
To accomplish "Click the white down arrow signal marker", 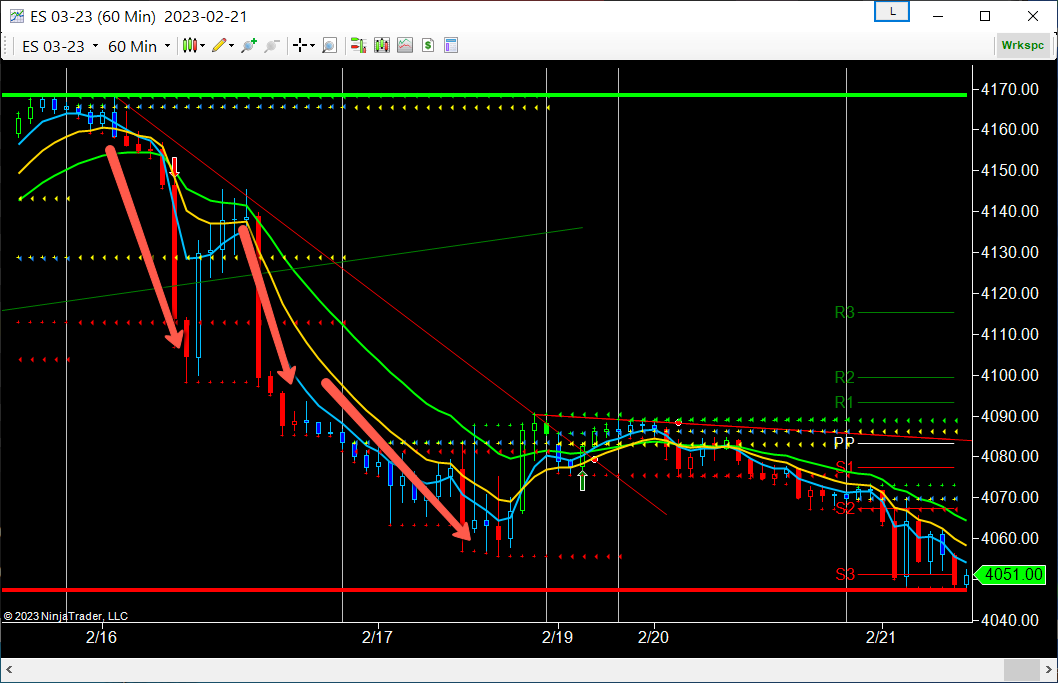I will click(x=175, y=167).
